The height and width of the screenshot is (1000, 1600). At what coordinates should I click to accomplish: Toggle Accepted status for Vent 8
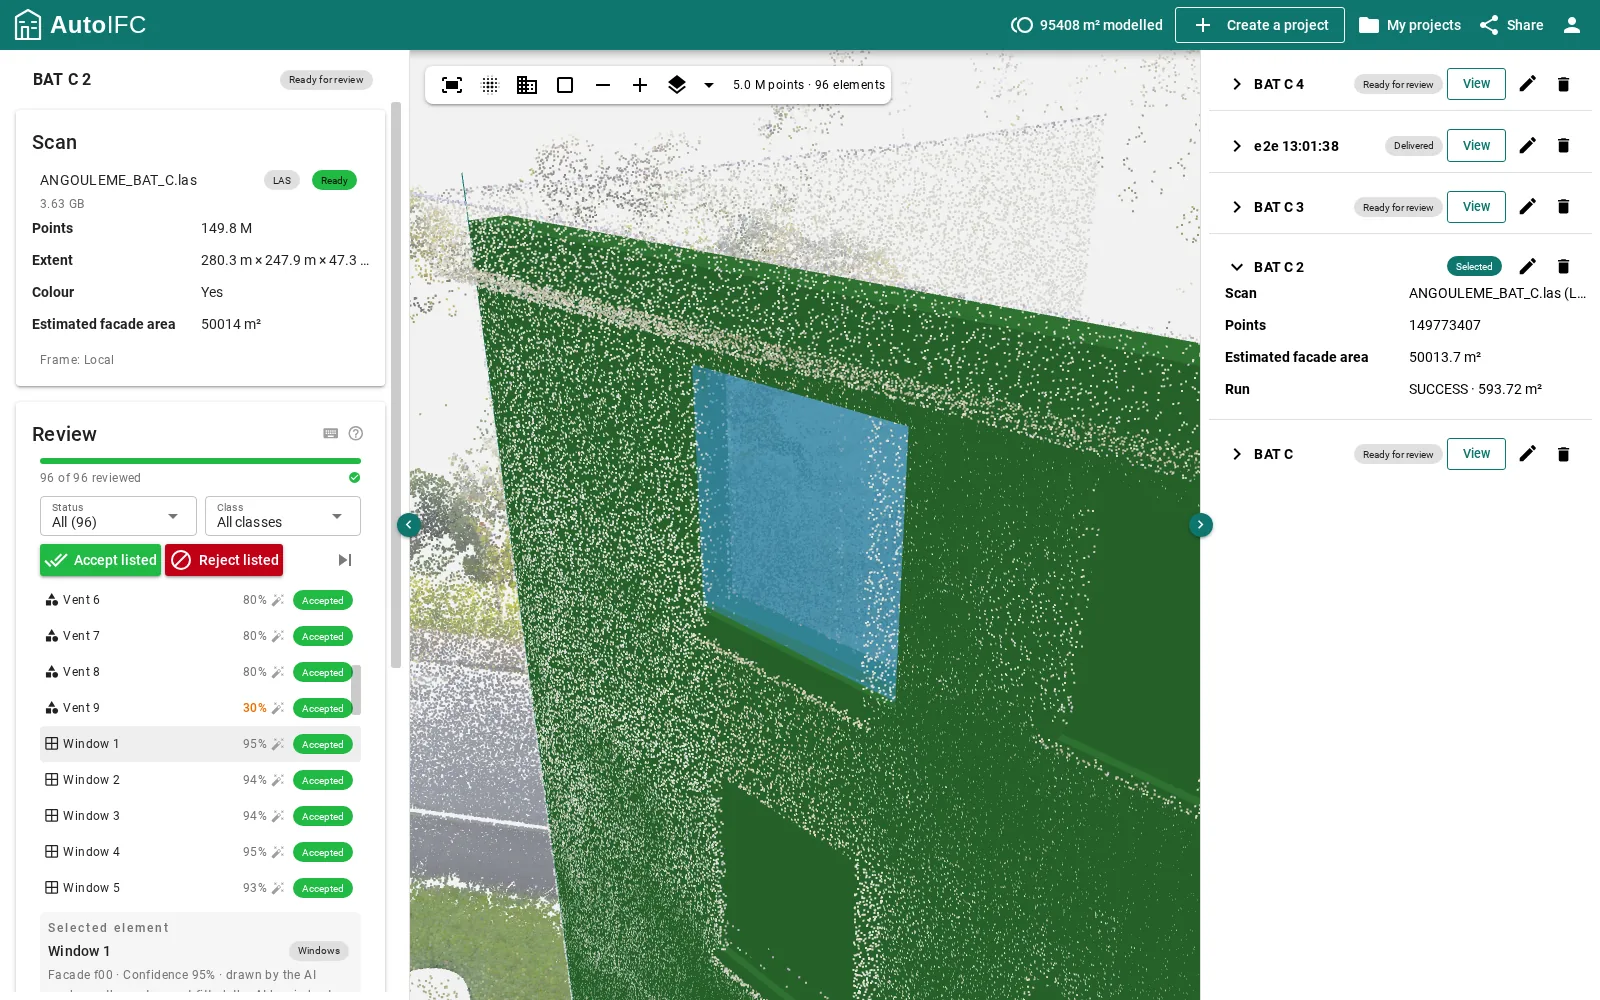click(322, 673)
